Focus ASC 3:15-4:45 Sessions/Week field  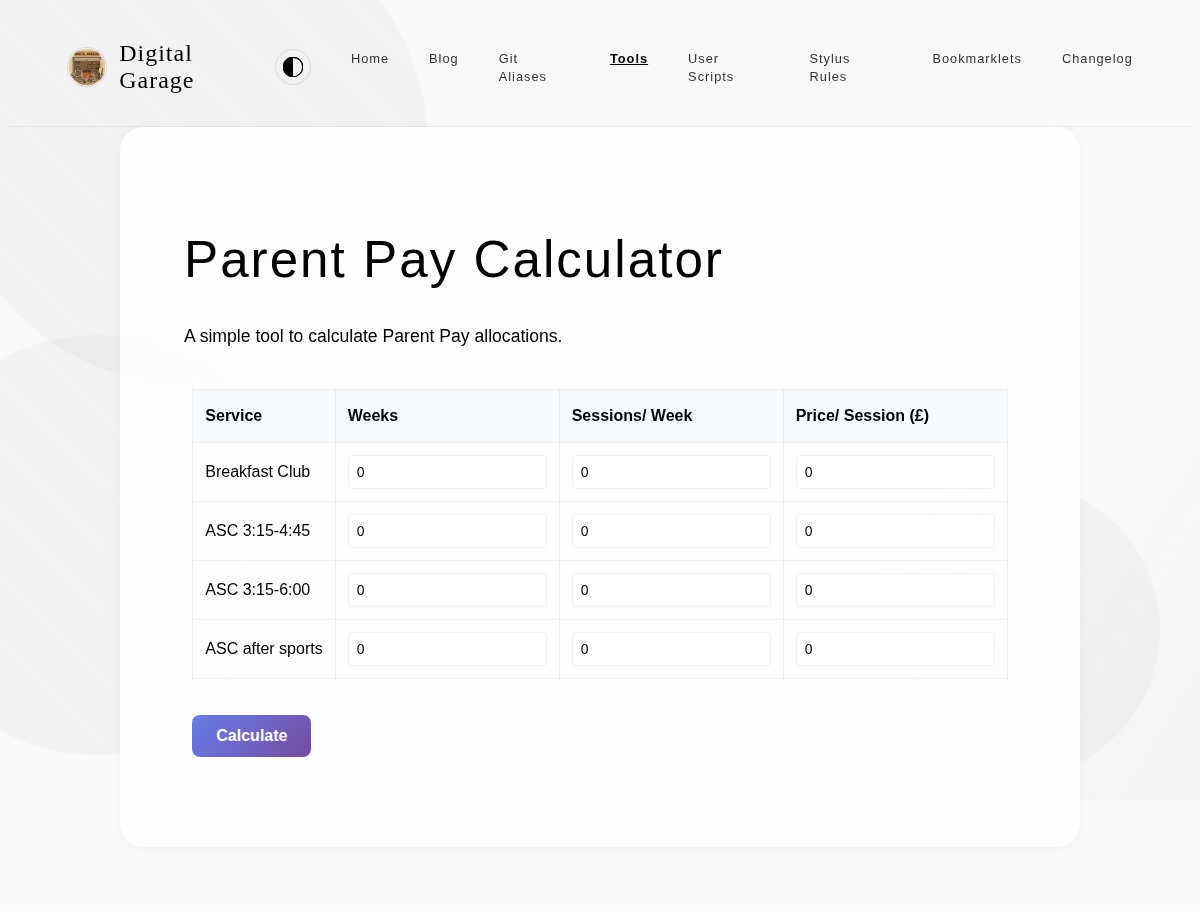click(x=671, y=531)
